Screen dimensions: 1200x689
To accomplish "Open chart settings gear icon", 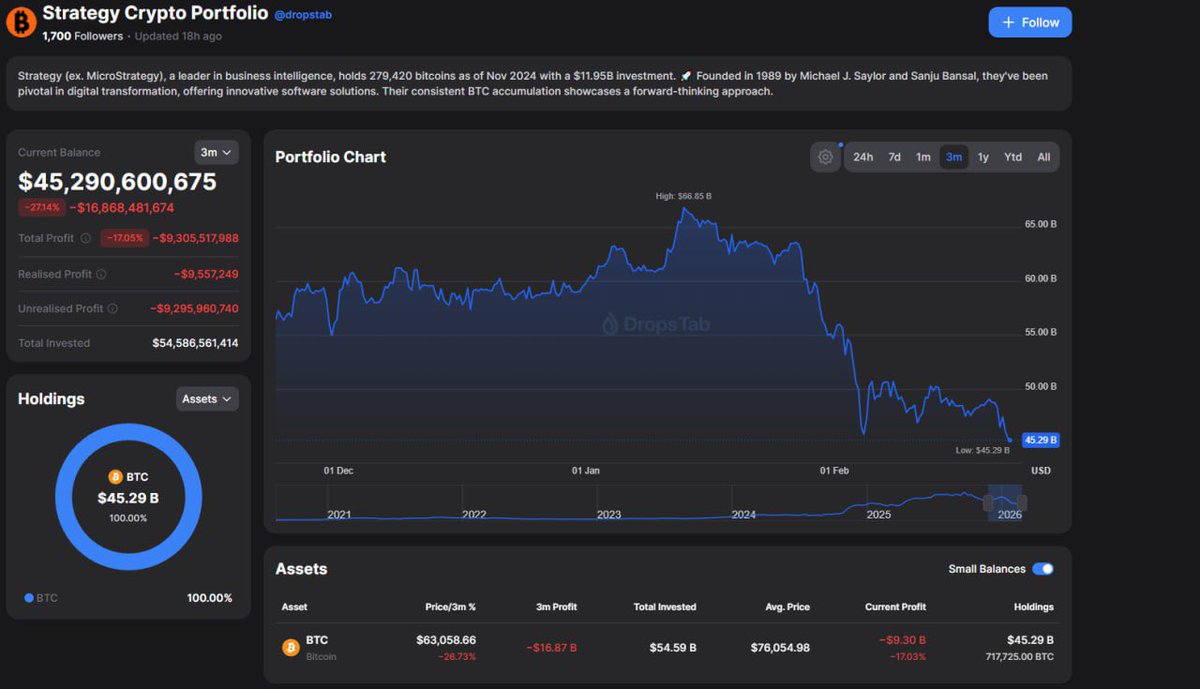I will pyautogui.click(x=825, y=157).
